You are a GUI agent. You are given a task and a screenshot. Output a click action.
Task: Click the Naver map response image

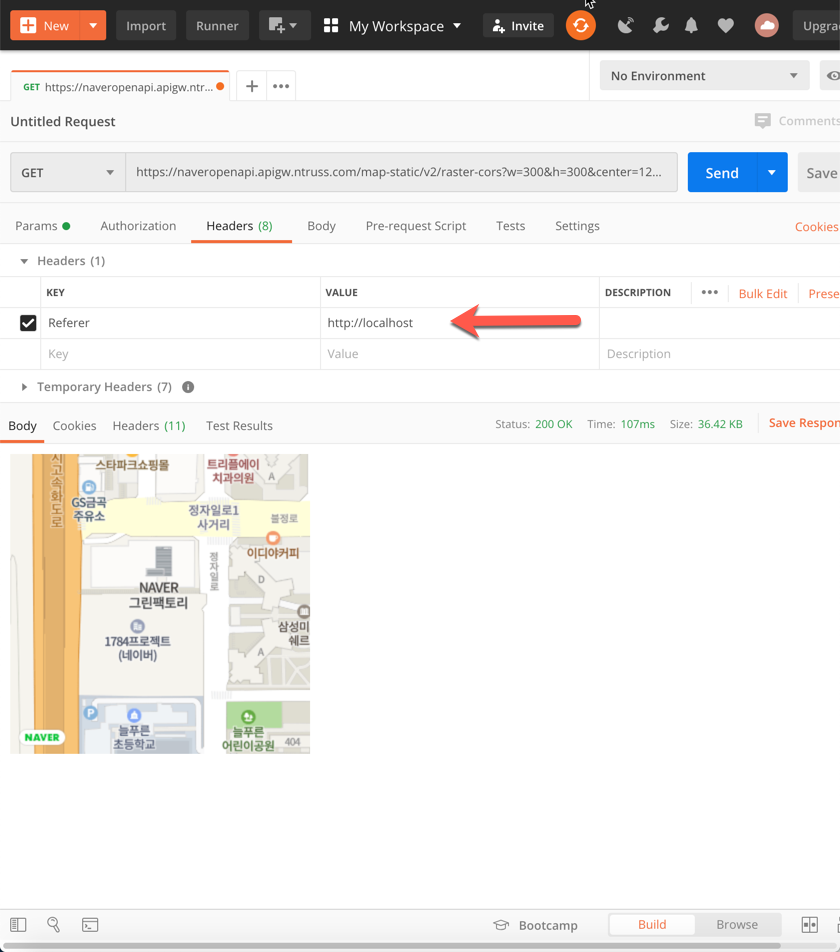click(x=160, y=604)
